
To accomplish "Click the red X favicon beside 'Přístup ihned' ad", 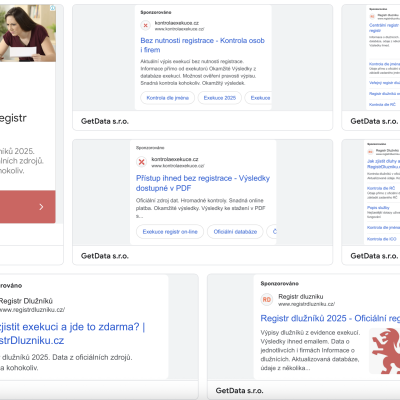I will [141, 162].
